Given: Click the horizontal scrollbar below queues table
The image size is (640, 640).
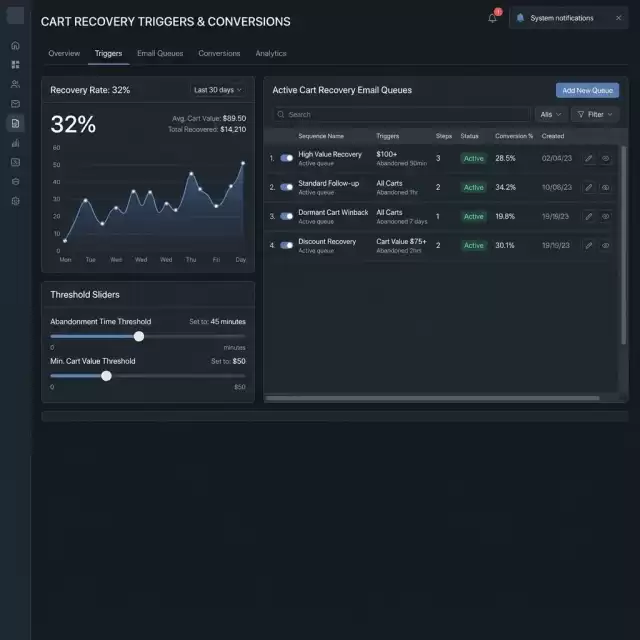Looking at the screenshot, I should coord(432,398).
